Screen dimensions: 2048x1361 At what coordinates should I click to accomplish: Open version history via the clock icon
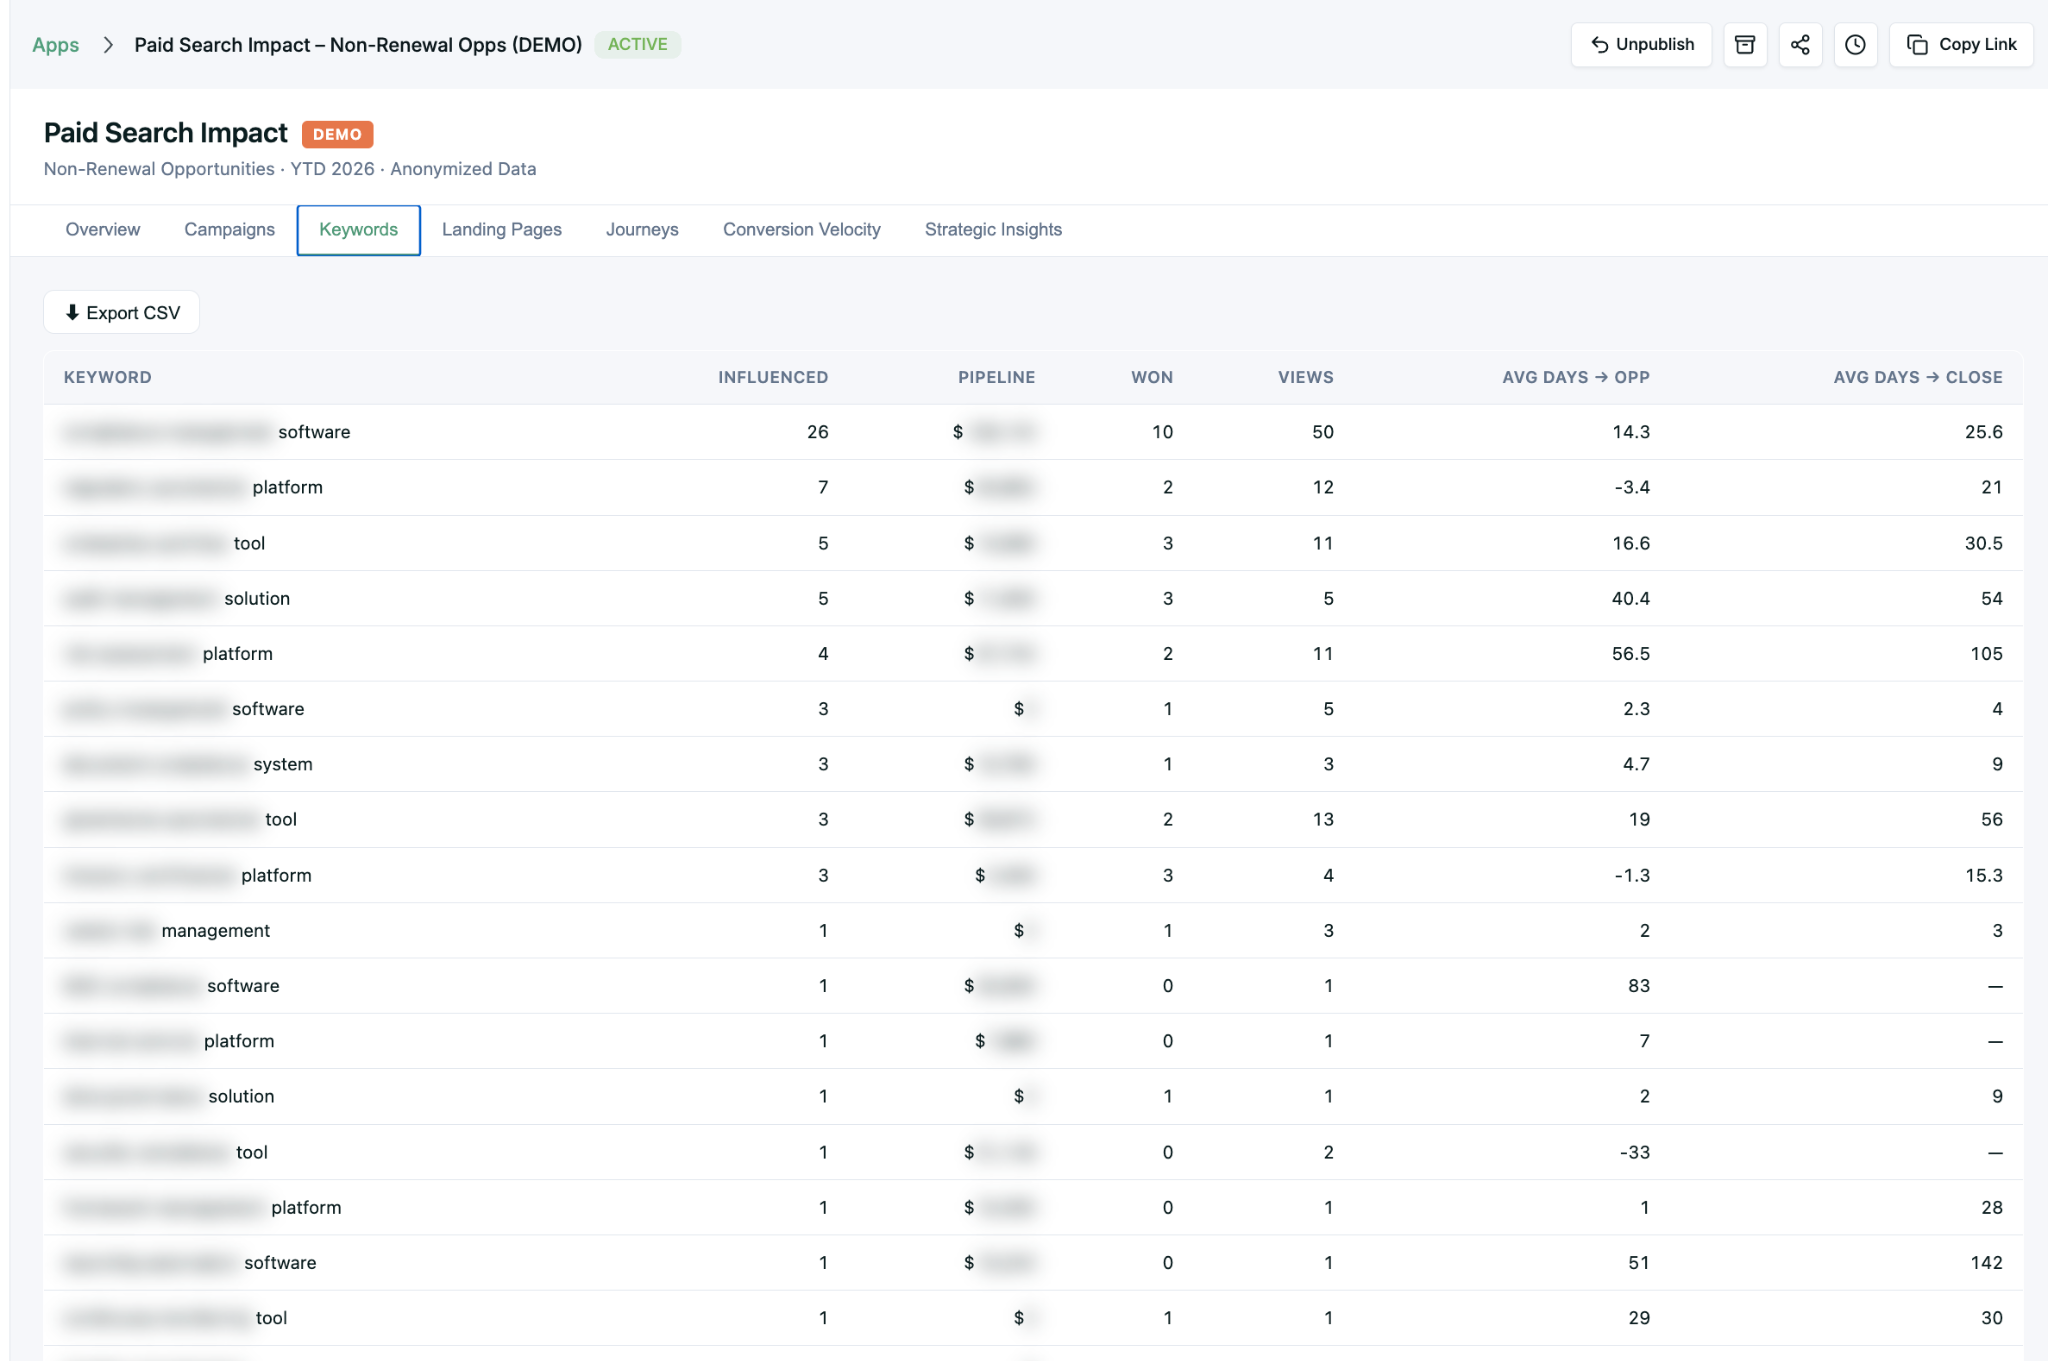pos(1856,44)
